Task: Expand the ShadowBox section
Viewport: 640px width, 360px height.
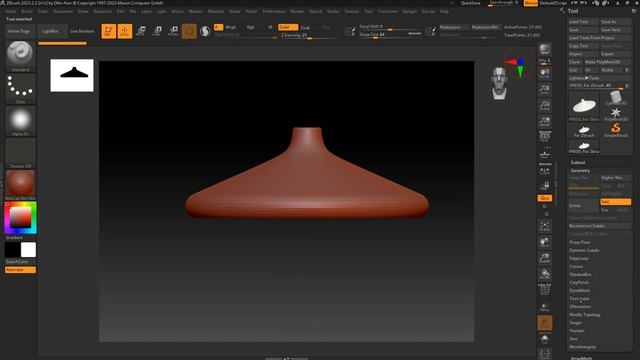Action: tap(580, 274)
